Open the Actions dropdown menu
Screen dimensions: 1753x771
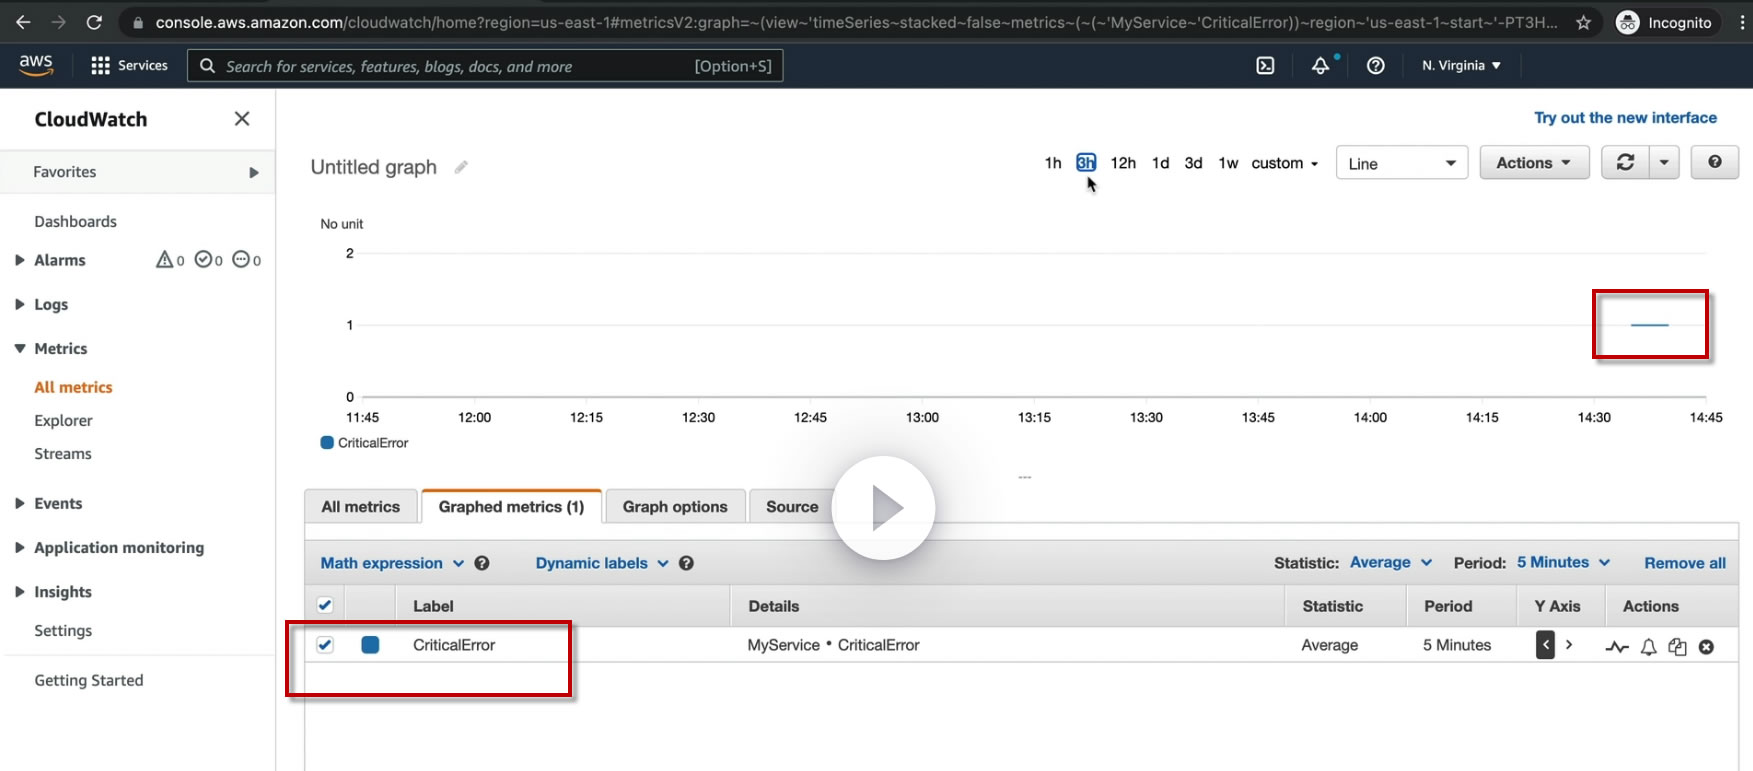pos(1534,163)
